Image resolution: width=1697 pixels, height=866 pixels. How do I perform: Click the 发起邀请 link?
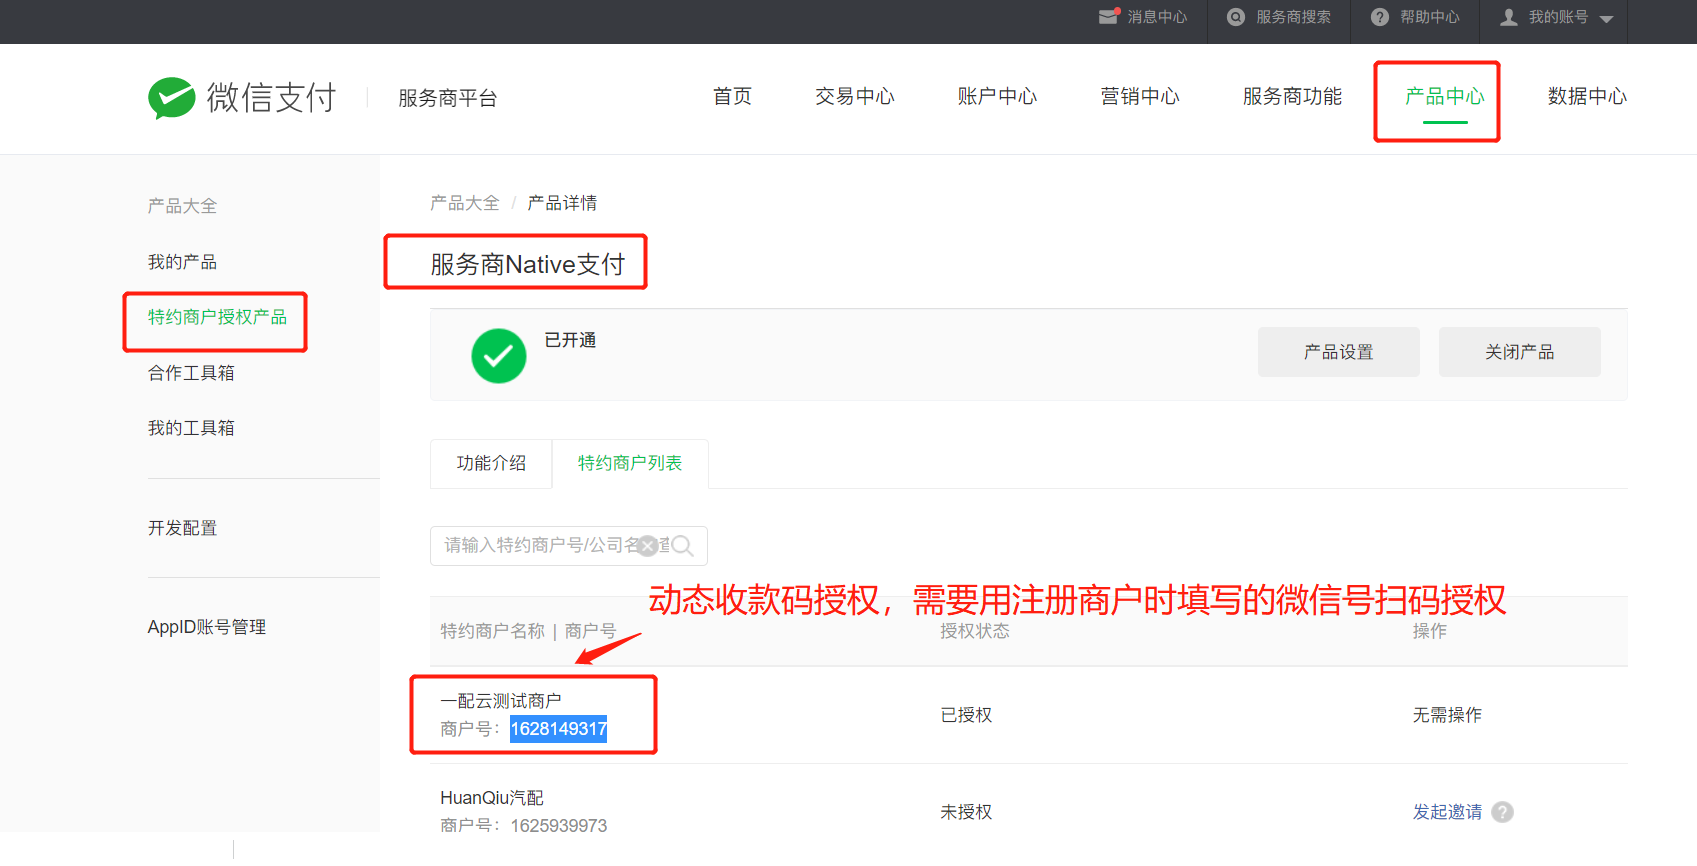coord(1446,812)
